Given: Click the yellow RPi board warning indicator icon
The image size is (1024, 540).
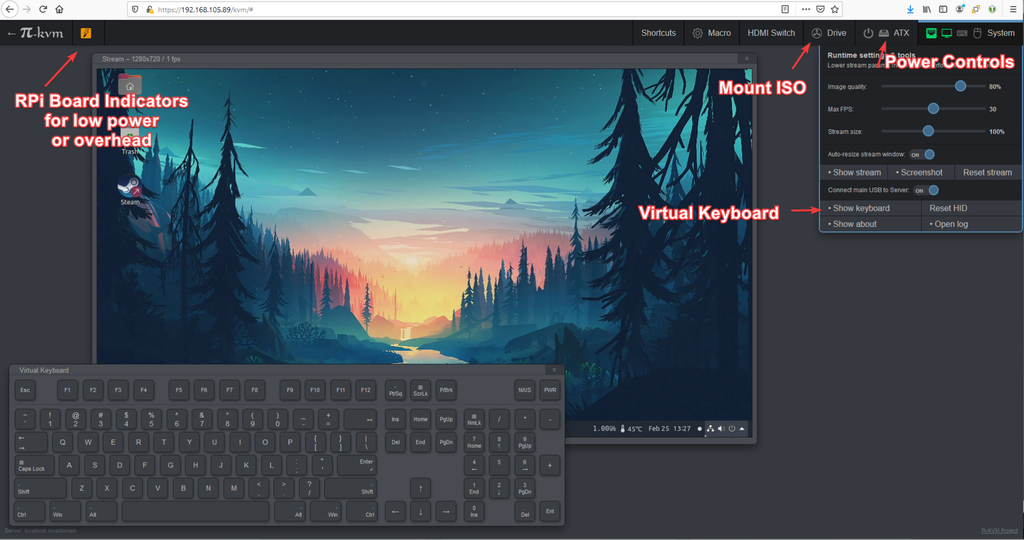Looking at the screenshot, I should pos(86,33).
